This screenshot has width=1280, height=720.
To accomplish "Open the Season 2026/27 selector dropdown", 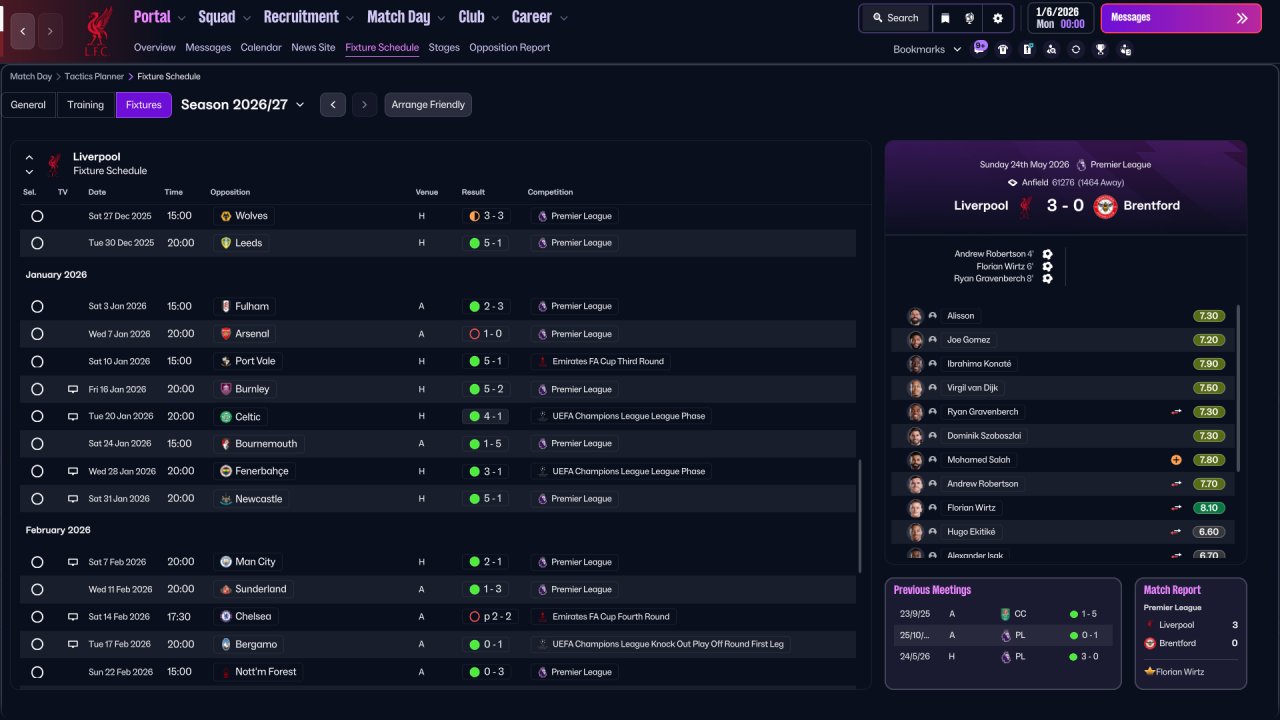I will 243,104.
